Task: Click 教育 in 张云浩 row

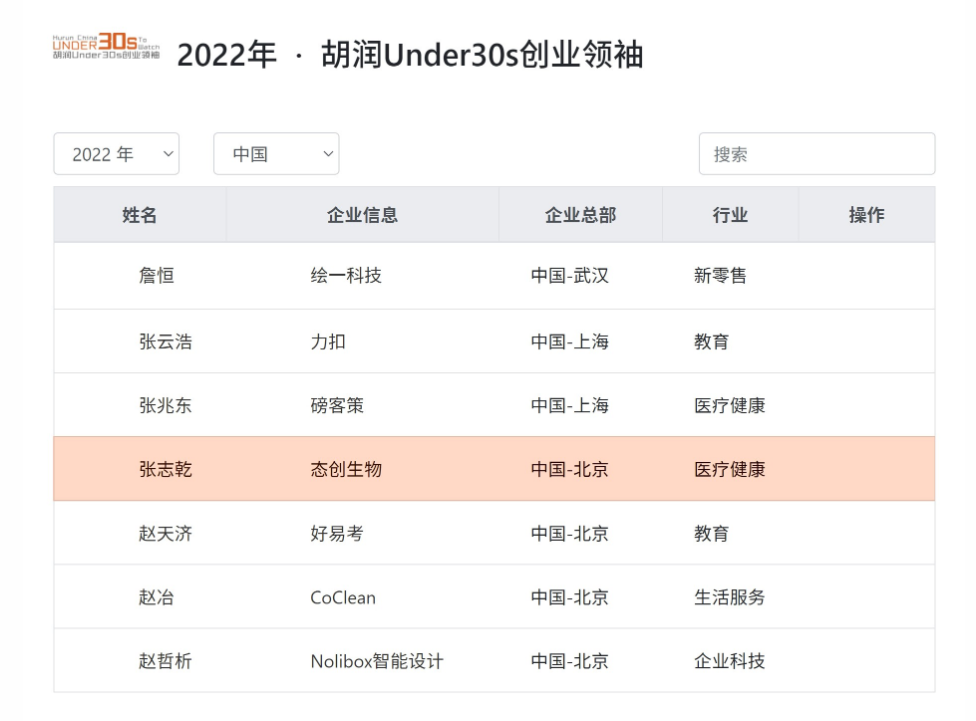Action: (x=711, y=341)
